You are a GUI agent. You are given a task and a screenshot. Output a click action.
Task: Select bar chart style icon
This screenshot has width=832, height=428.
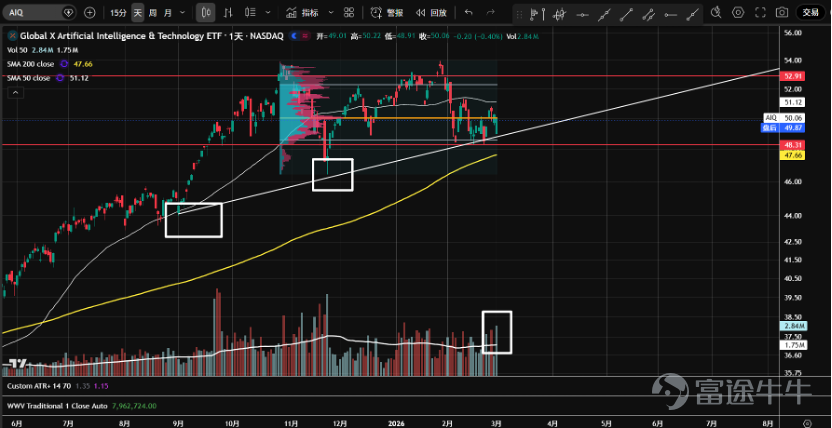point(229,12)
